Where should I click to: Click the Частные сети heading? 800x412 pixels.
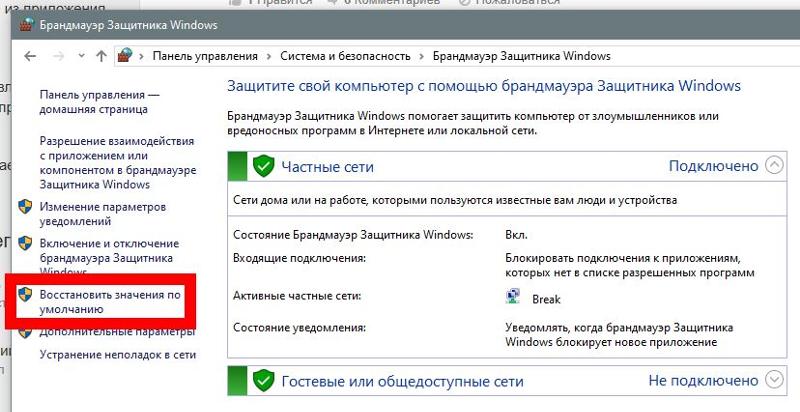(x=328, y=167)
